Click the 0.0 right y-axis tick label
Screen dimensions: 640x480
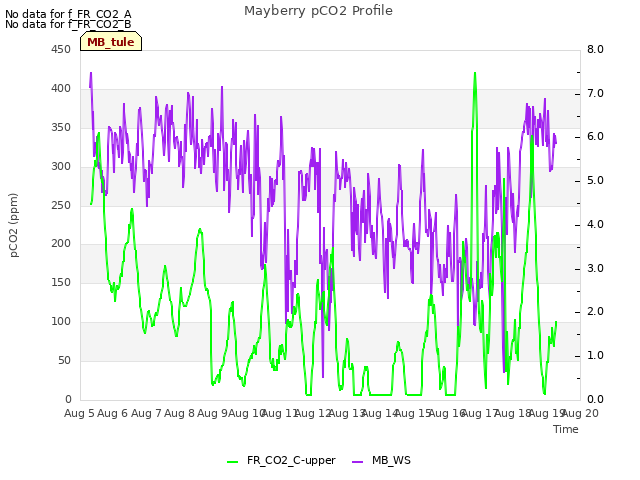[x=595, y=399]
